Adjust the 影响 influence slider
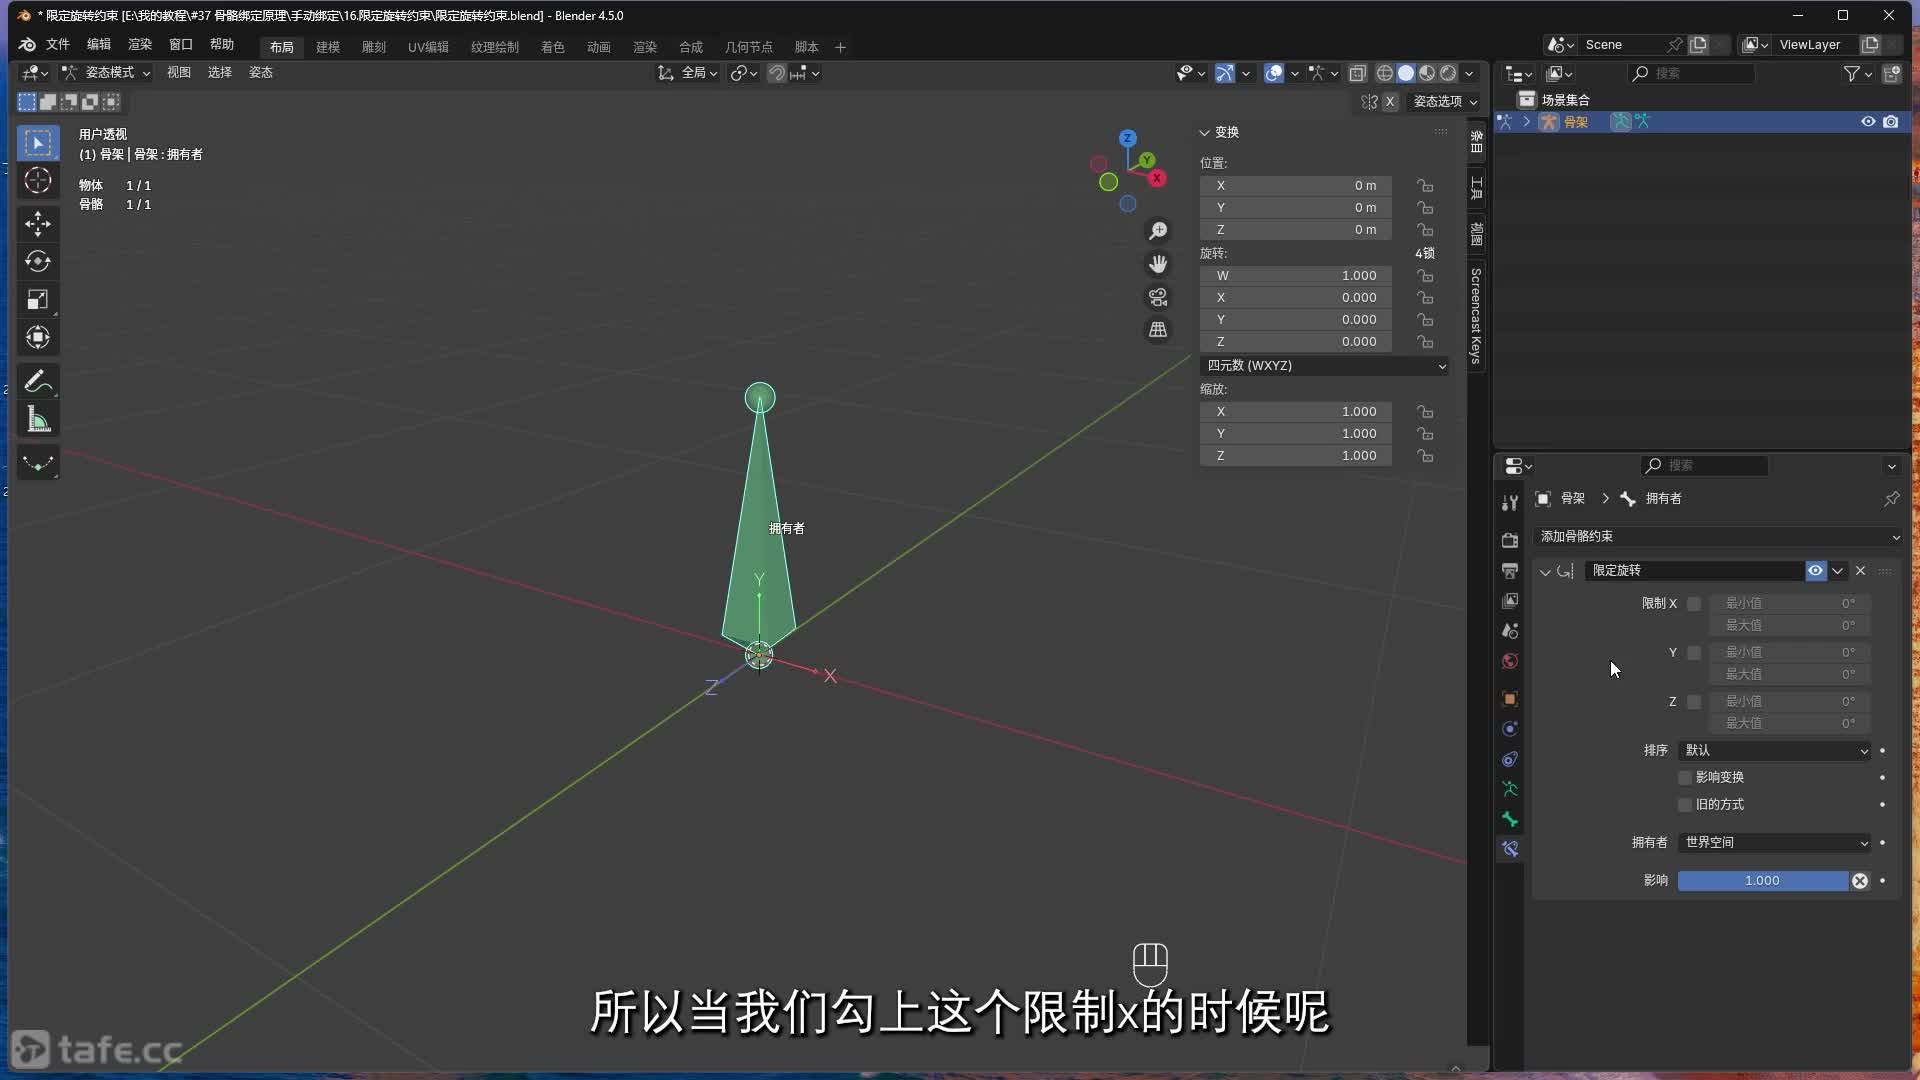Image resolution: width=1920 pixels, height=1080 pixels. 1762,881
